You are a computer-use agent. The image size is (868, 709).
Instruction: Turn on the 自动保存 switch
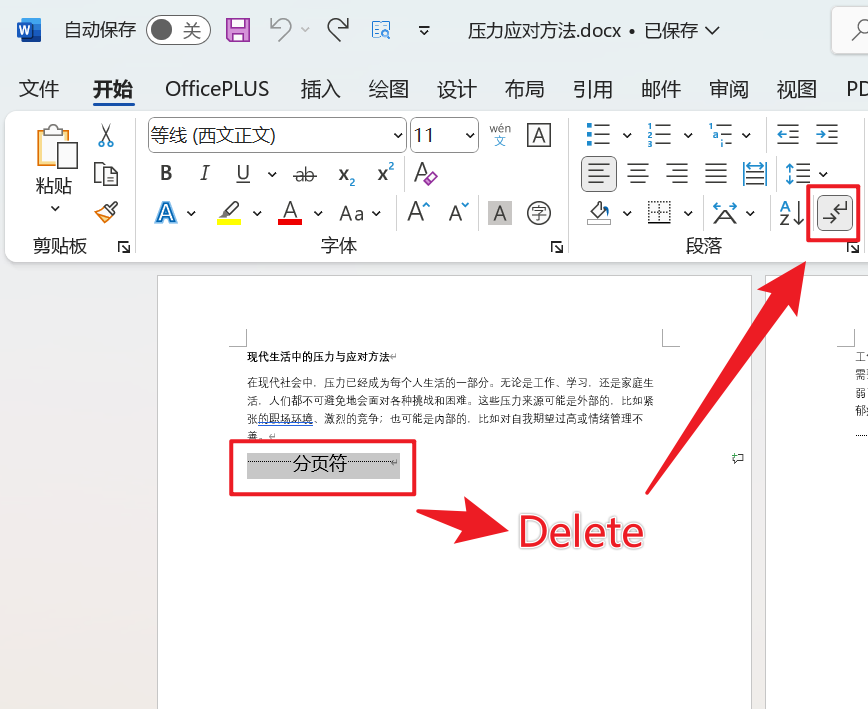[178, 30]
